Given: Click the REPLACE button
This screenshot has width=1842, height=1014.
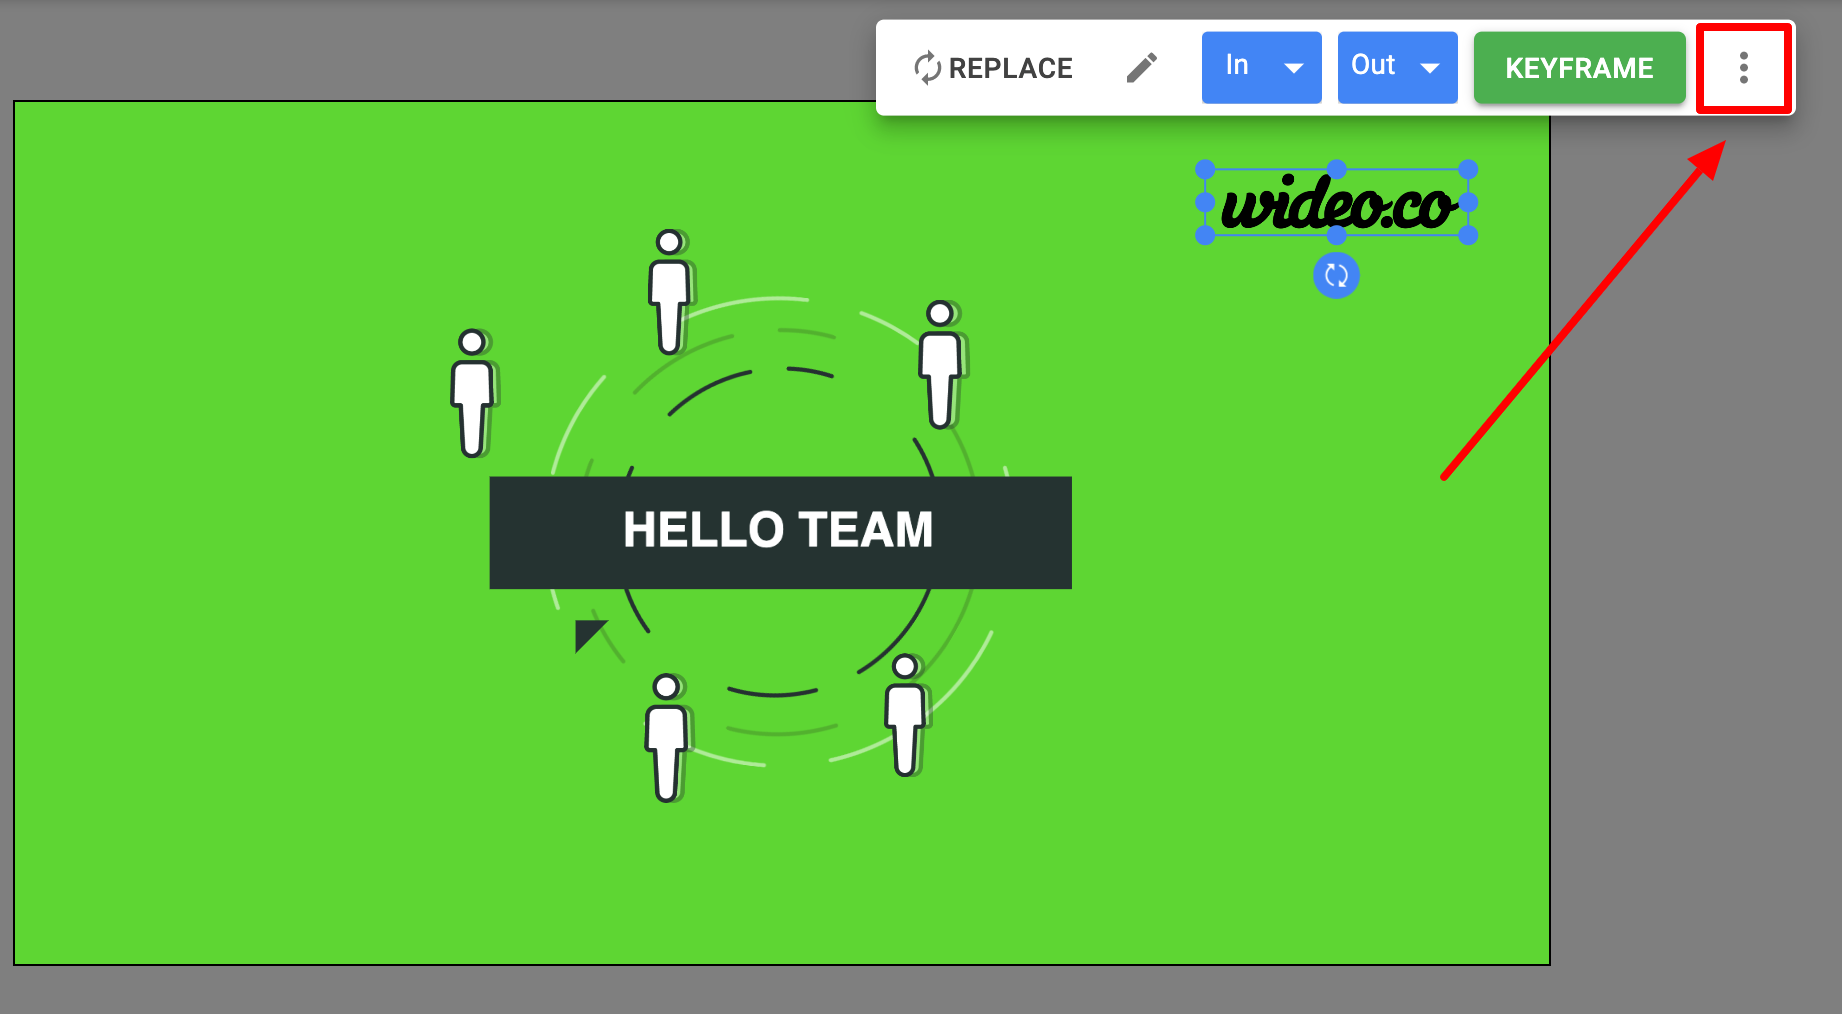Looking at the screenshot, I should coord(993,68).
